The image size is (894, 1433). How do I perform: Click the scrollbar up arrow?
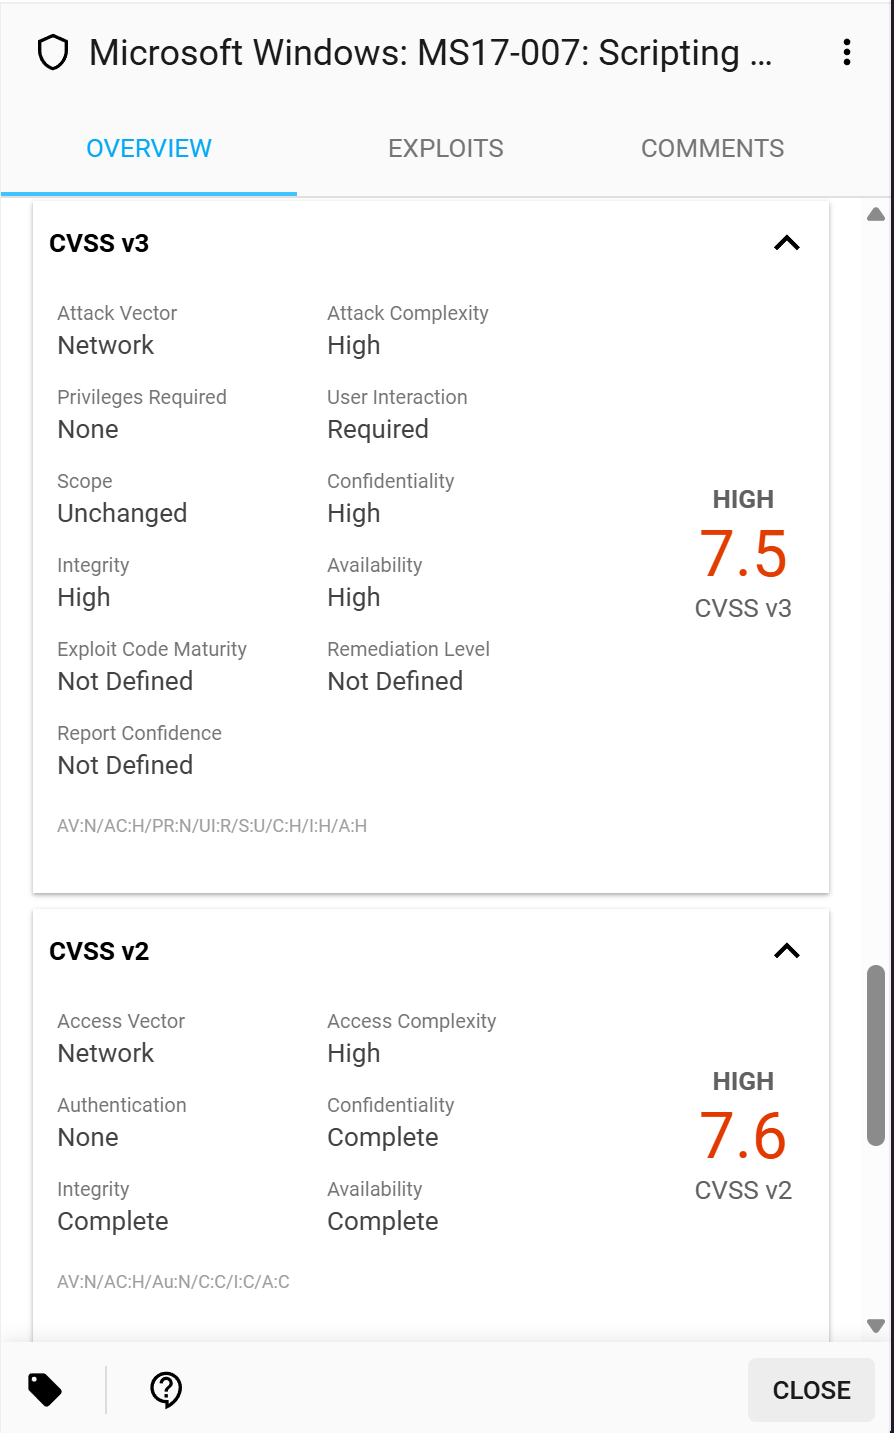876,214
